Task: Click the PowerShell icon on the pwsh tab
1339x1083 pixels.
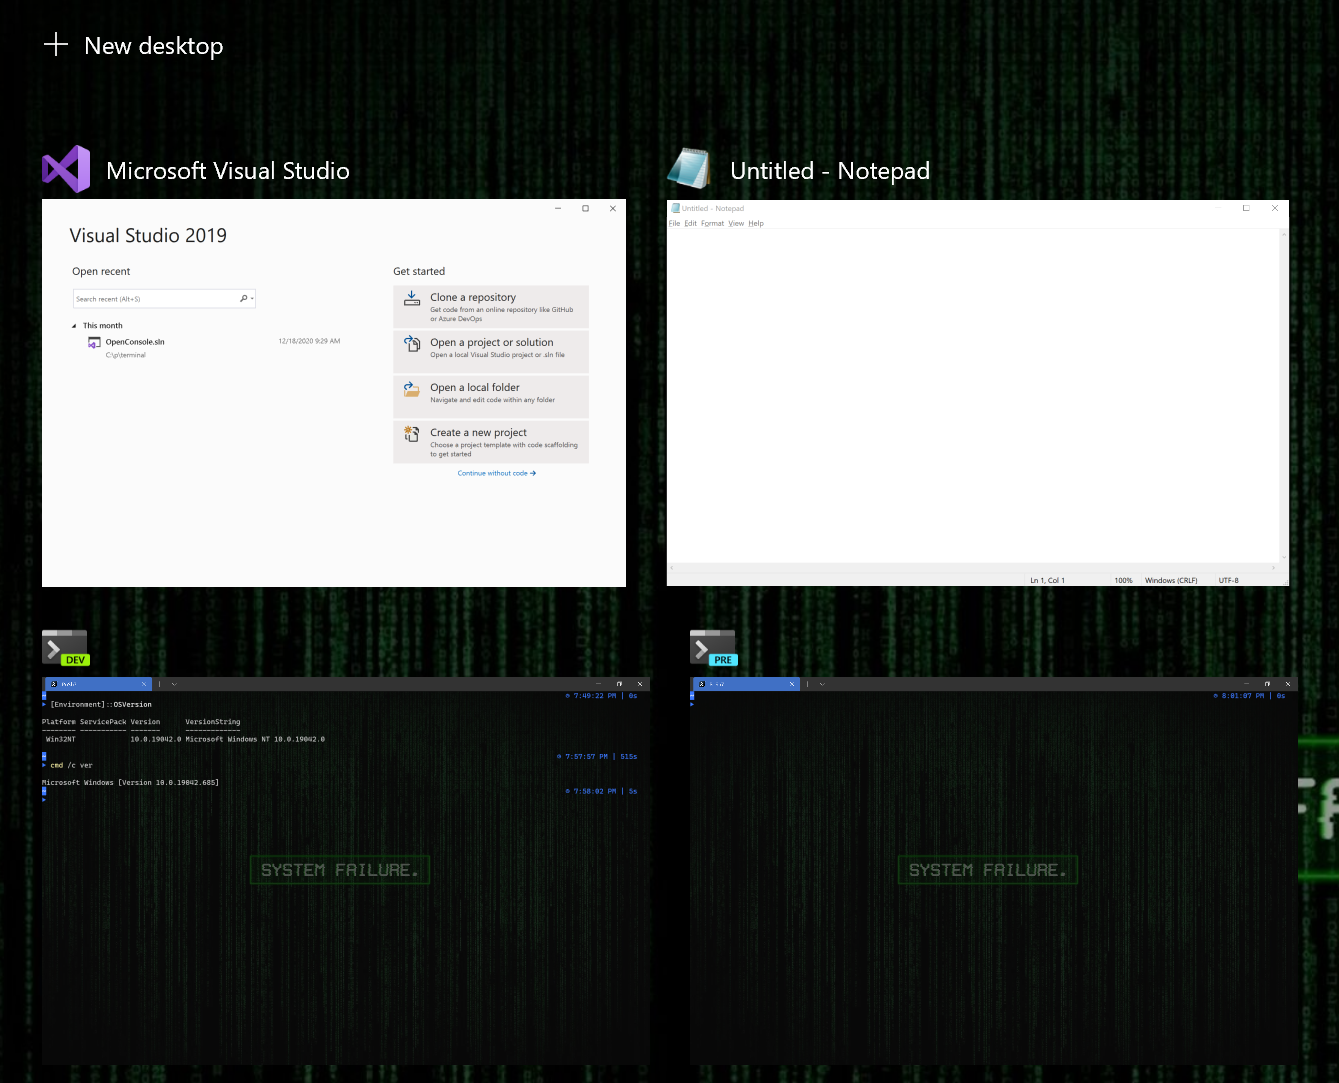Action: pyautogui.click(x=52, y=684)
